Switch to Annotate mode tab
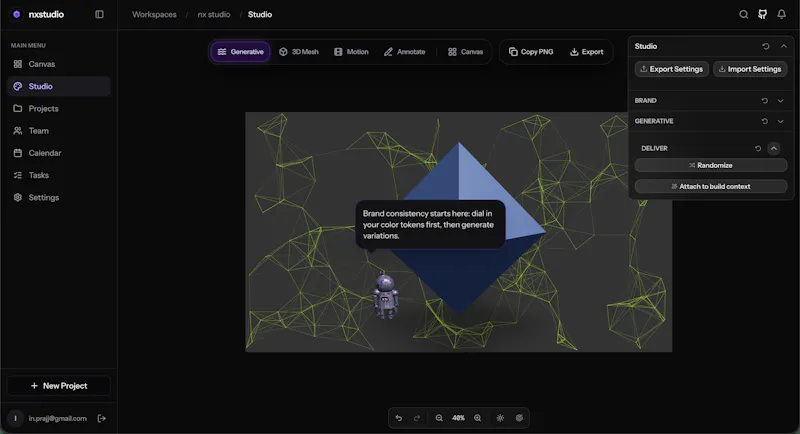Viewport: 800px width, 434px height. click(x=405, y=52)
